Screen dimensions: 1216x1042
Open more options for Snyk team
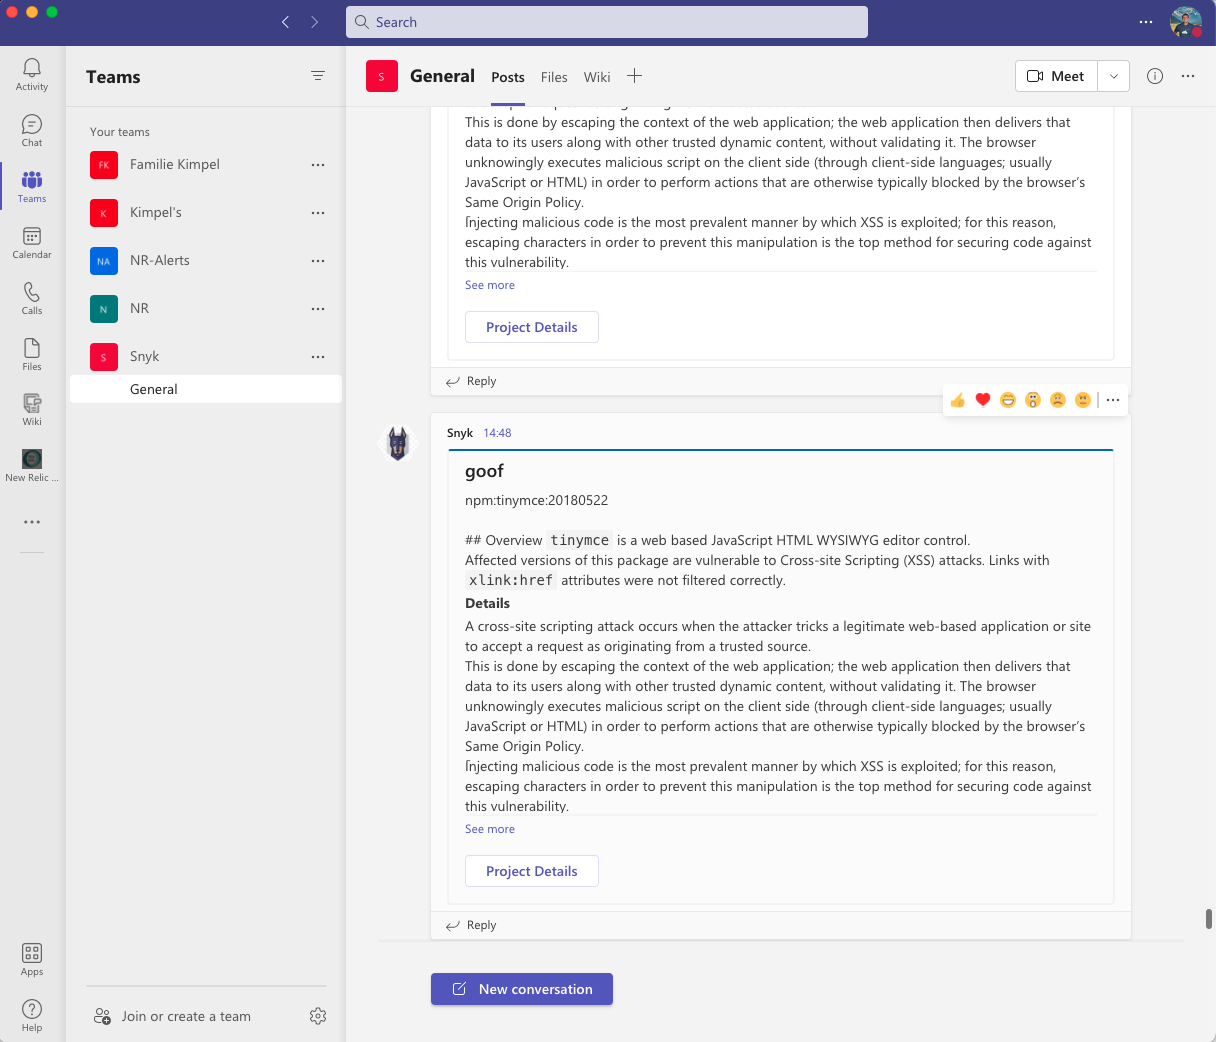click(318, 356)
